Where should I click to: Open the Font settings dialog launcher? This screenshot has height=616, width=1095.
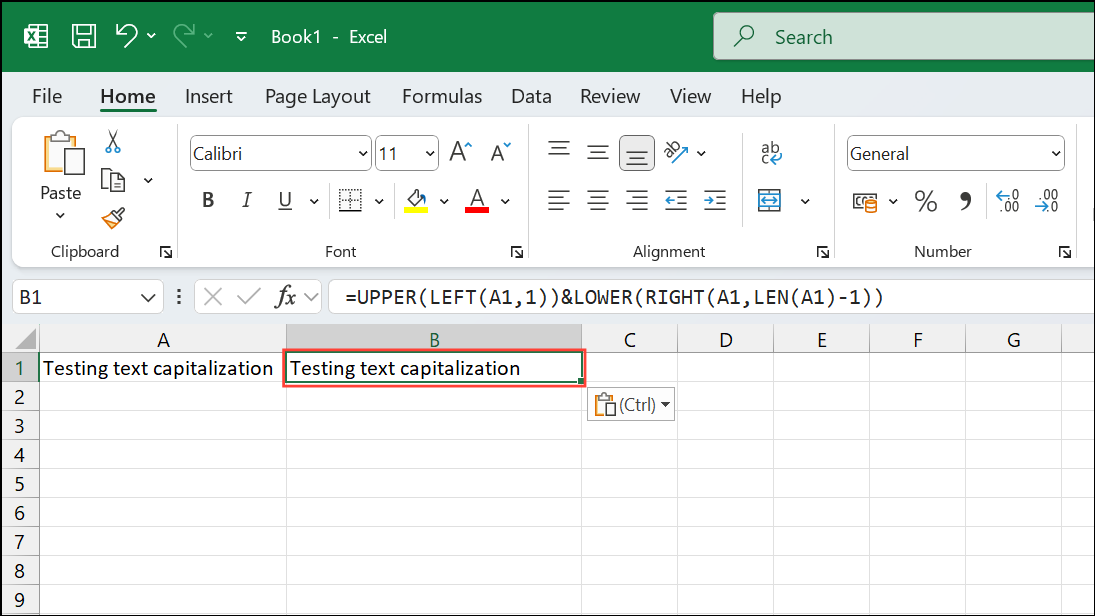tap(516, 252)
